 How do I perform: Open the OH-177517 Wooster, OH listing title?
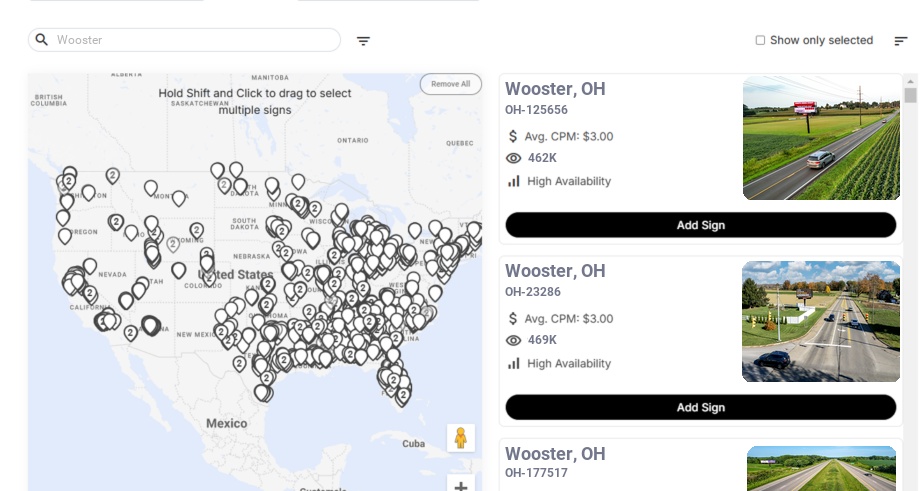point(555,454)
